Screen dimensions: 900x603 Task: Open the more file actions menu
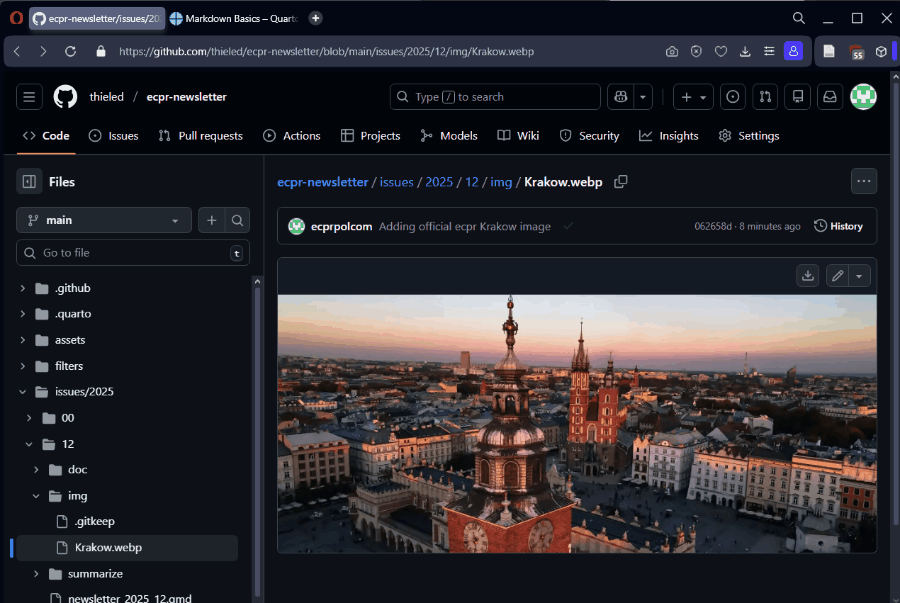click(x=864, y=181)
